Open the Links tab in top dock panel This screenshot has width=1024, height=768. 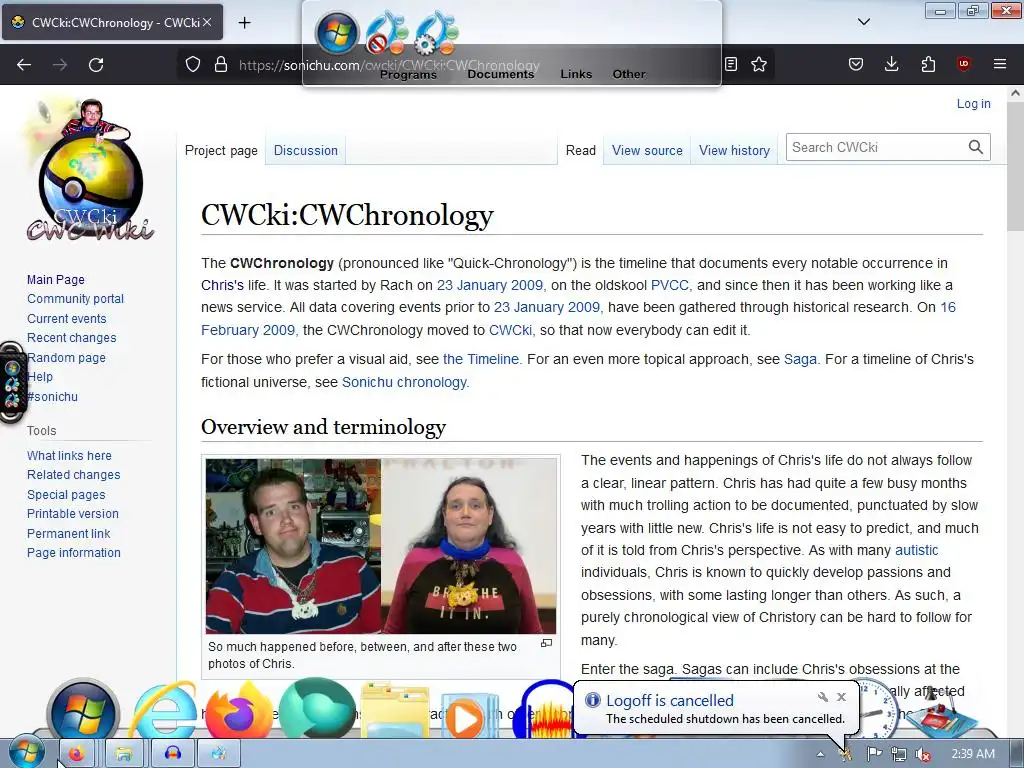(576, 74)
